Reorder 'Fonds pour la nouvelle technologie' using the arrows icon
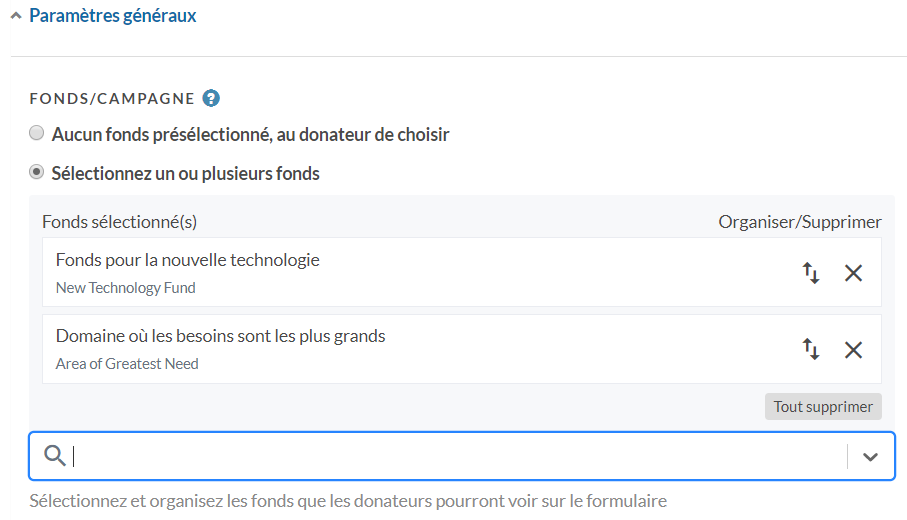Viewport: 907px width, 520px height. click(x=811, y=272)
